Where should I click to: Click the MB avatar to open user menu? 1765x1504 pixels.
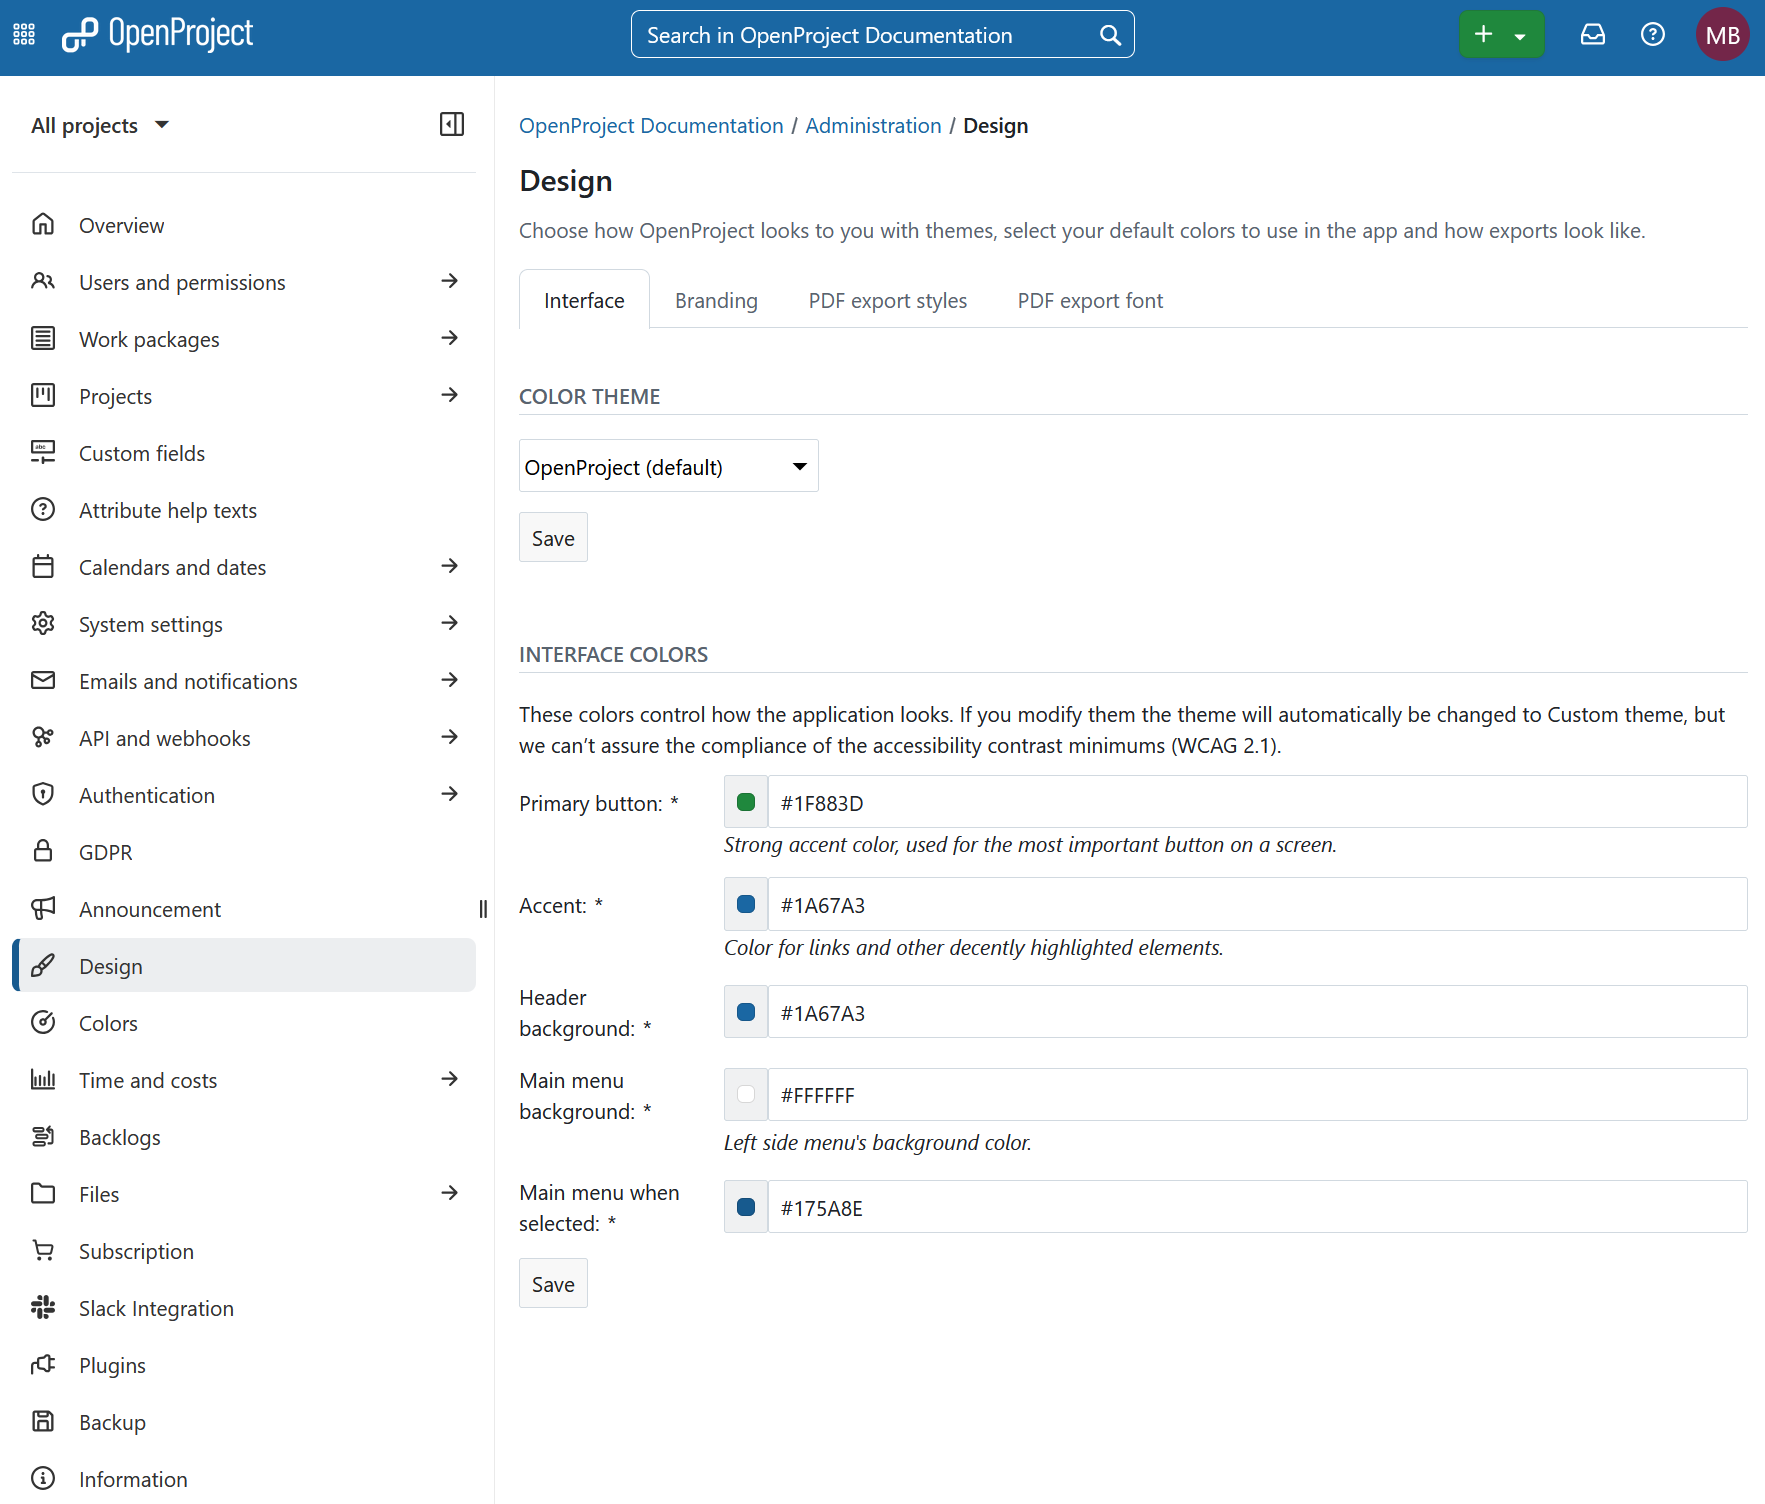click(x=1723, y=33)
